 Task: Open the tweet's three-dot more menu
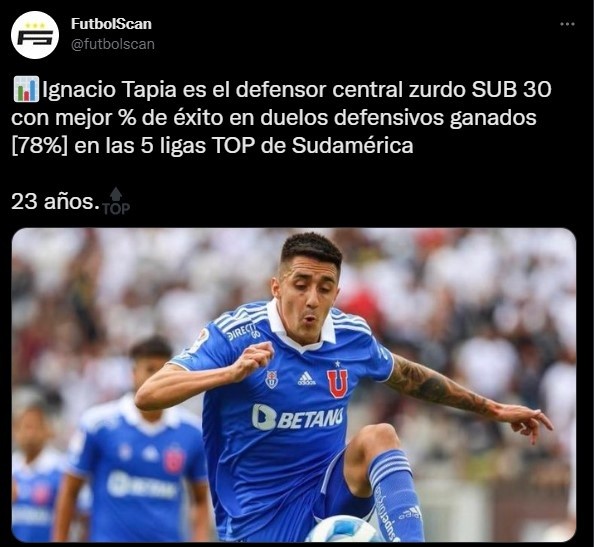point(567,24)
